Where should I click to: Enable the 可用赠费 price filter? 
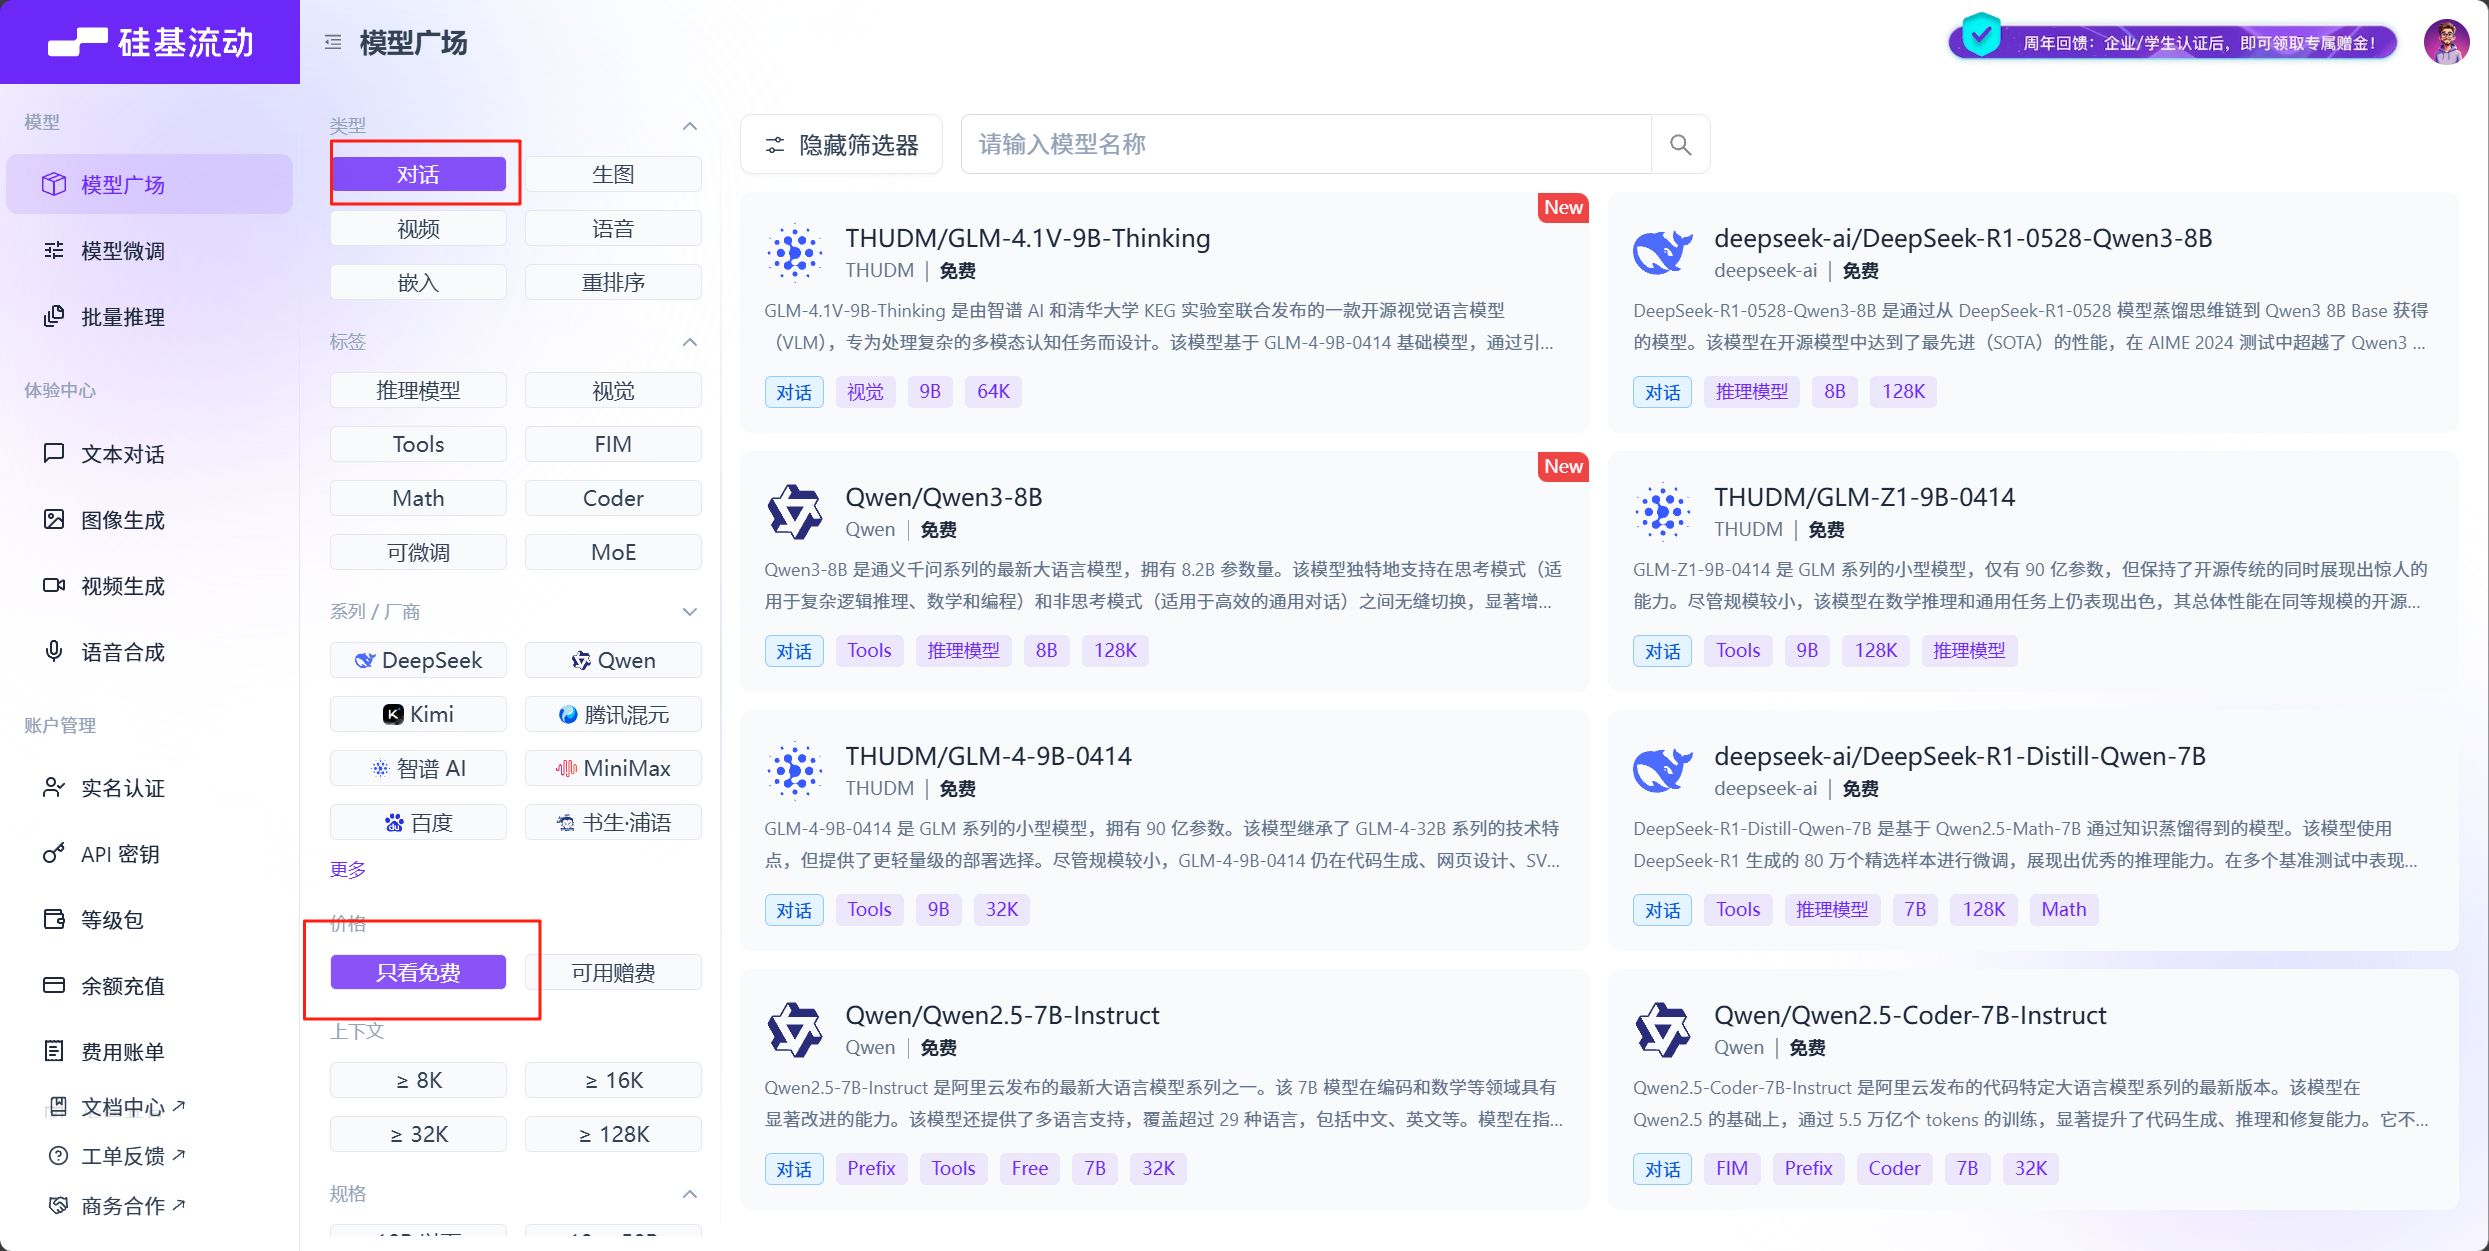point(613,972)
